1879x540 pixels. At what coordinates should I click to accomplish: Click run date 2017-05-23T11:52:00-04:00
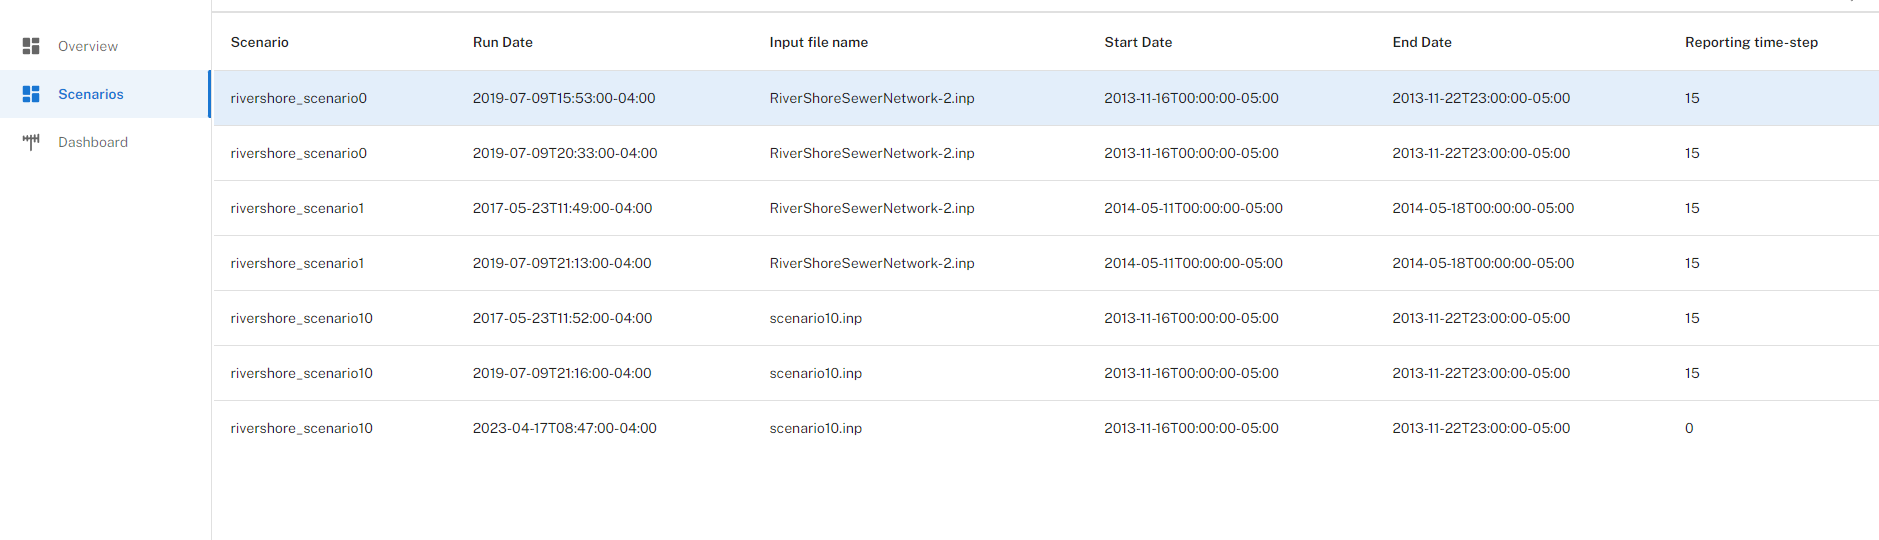pyautogui.click(x=562, y=318)
